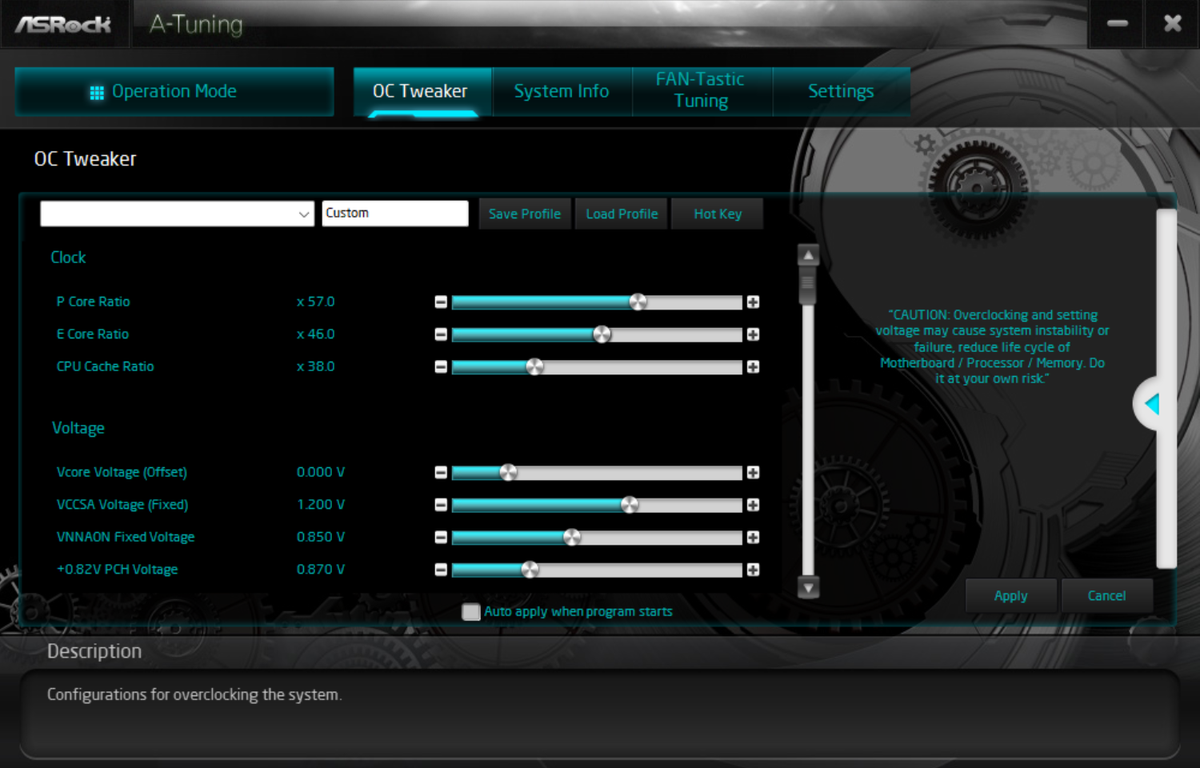This screenshot has height=768, width=1200.
Task: Click the 0.870 V value
Action: [x=321, y=570]
